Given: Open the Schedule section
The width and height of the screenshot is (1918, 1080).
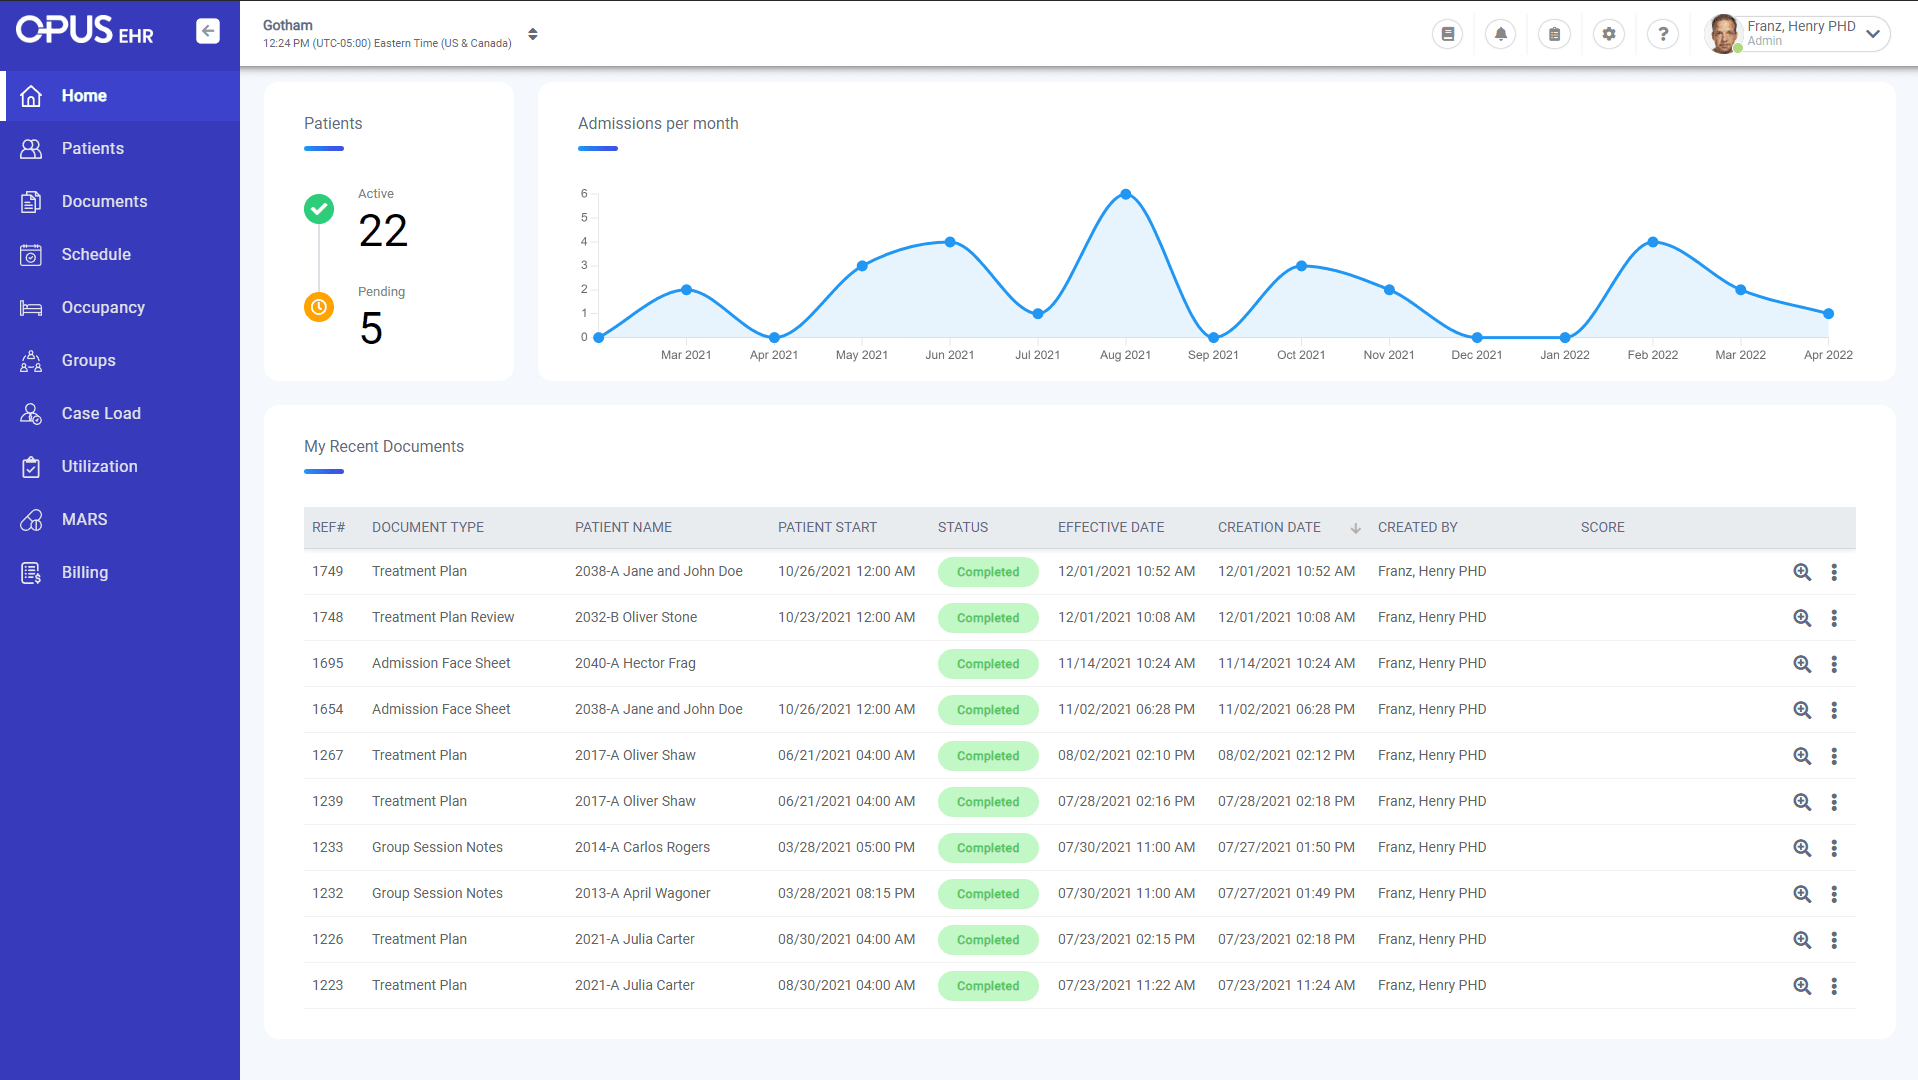Looking at the screenshot, I should click(96, 254).
